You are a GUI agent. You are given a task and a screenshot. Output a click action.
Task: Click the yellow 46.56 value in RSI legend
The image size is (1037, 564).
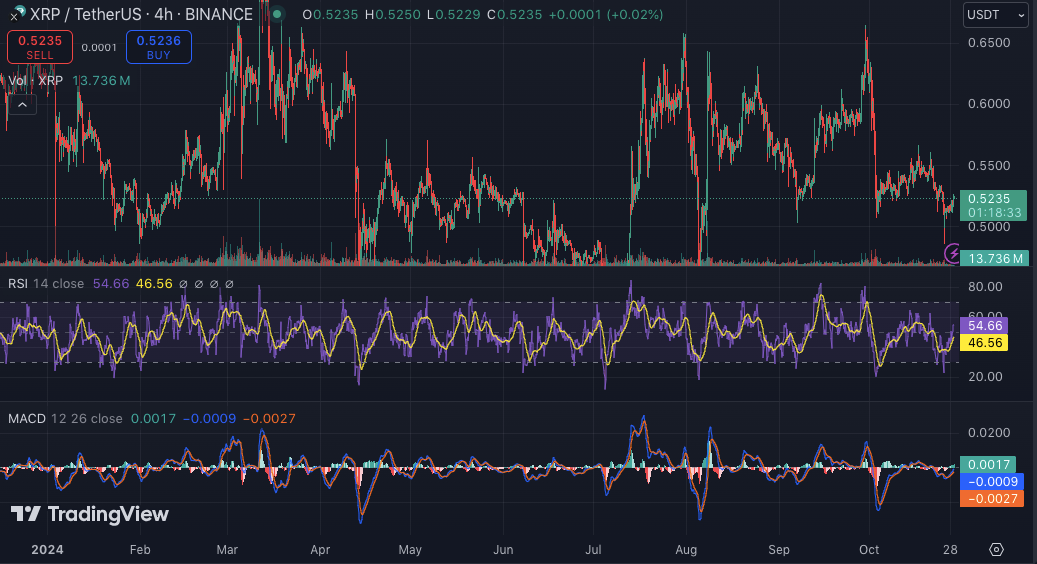coord(154,284)
